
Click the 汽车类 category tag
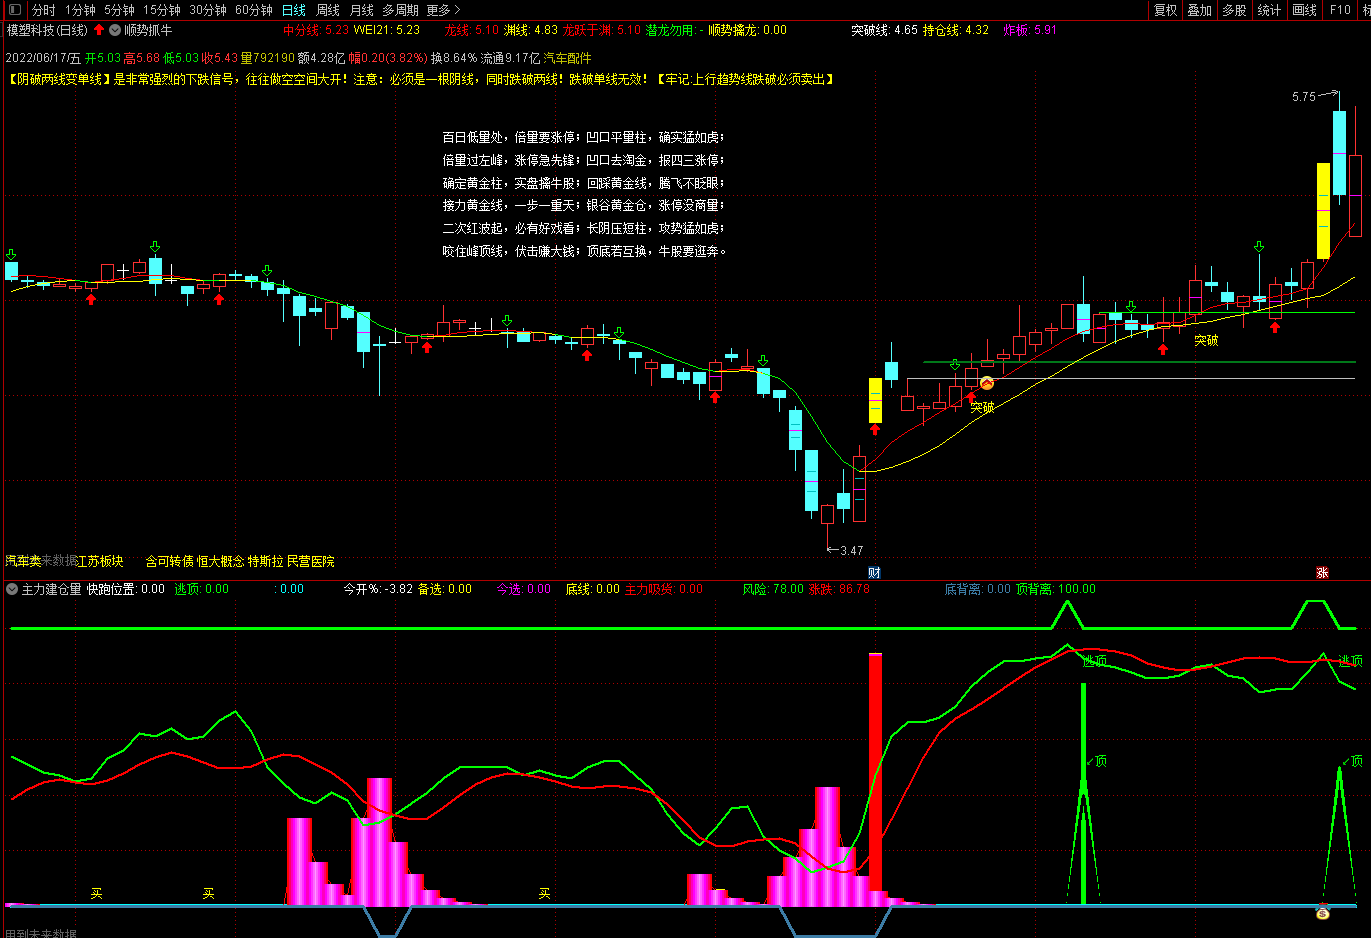coord(24,561)
